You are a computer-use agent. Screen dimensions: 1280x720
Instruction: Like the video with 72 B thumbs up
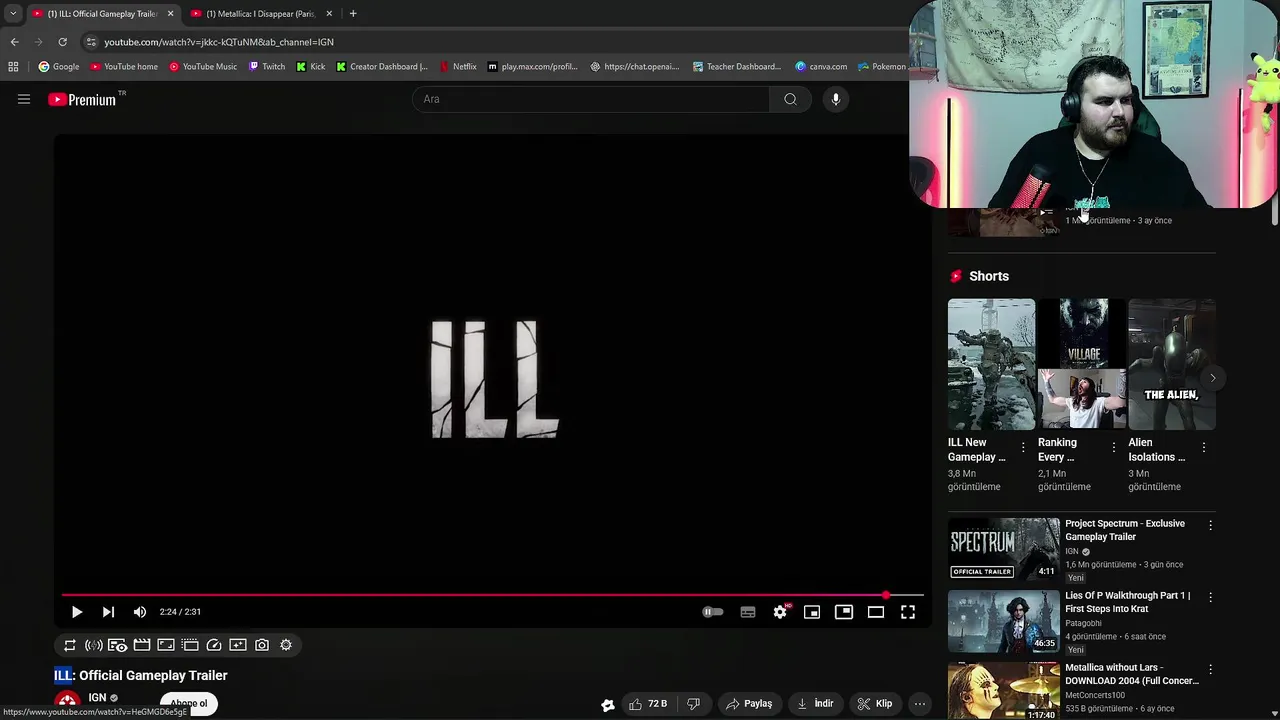pyautogui.click(x=648, y=704)
